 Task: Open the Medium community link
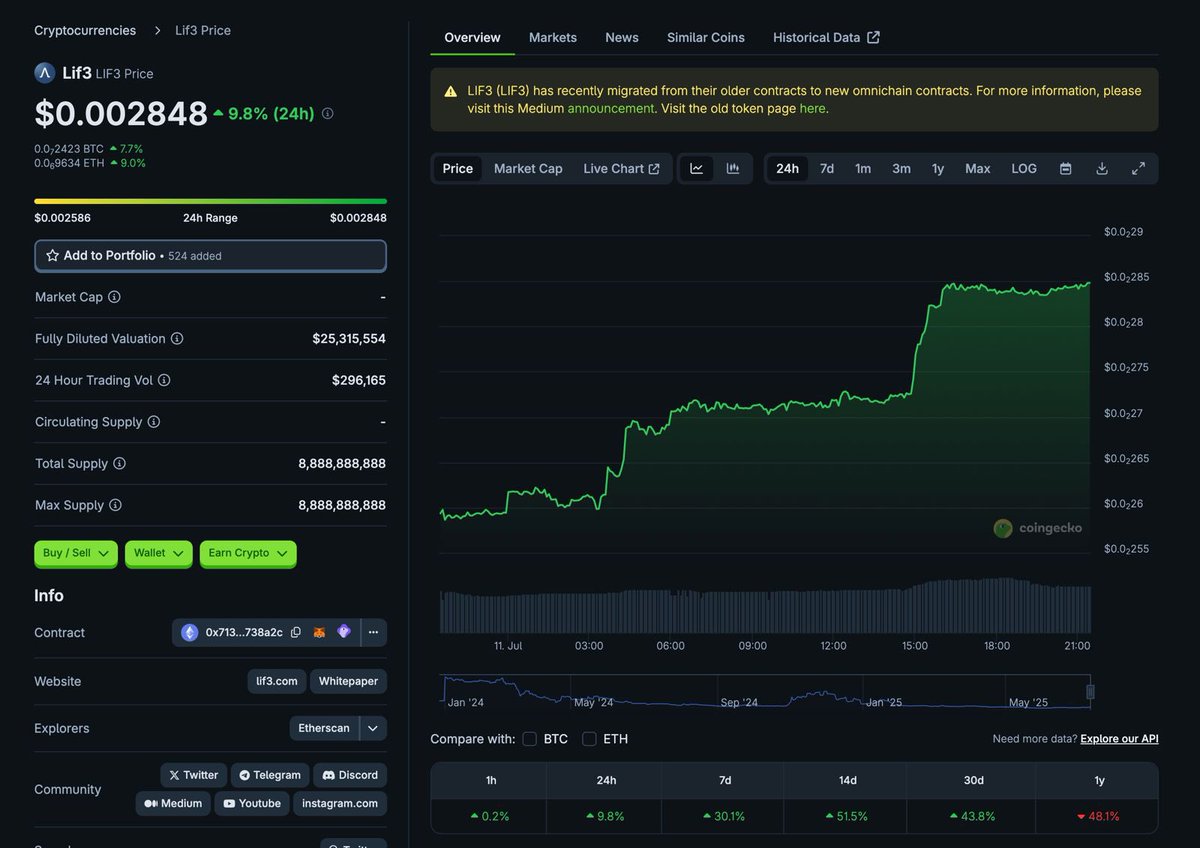coord(173,803)
